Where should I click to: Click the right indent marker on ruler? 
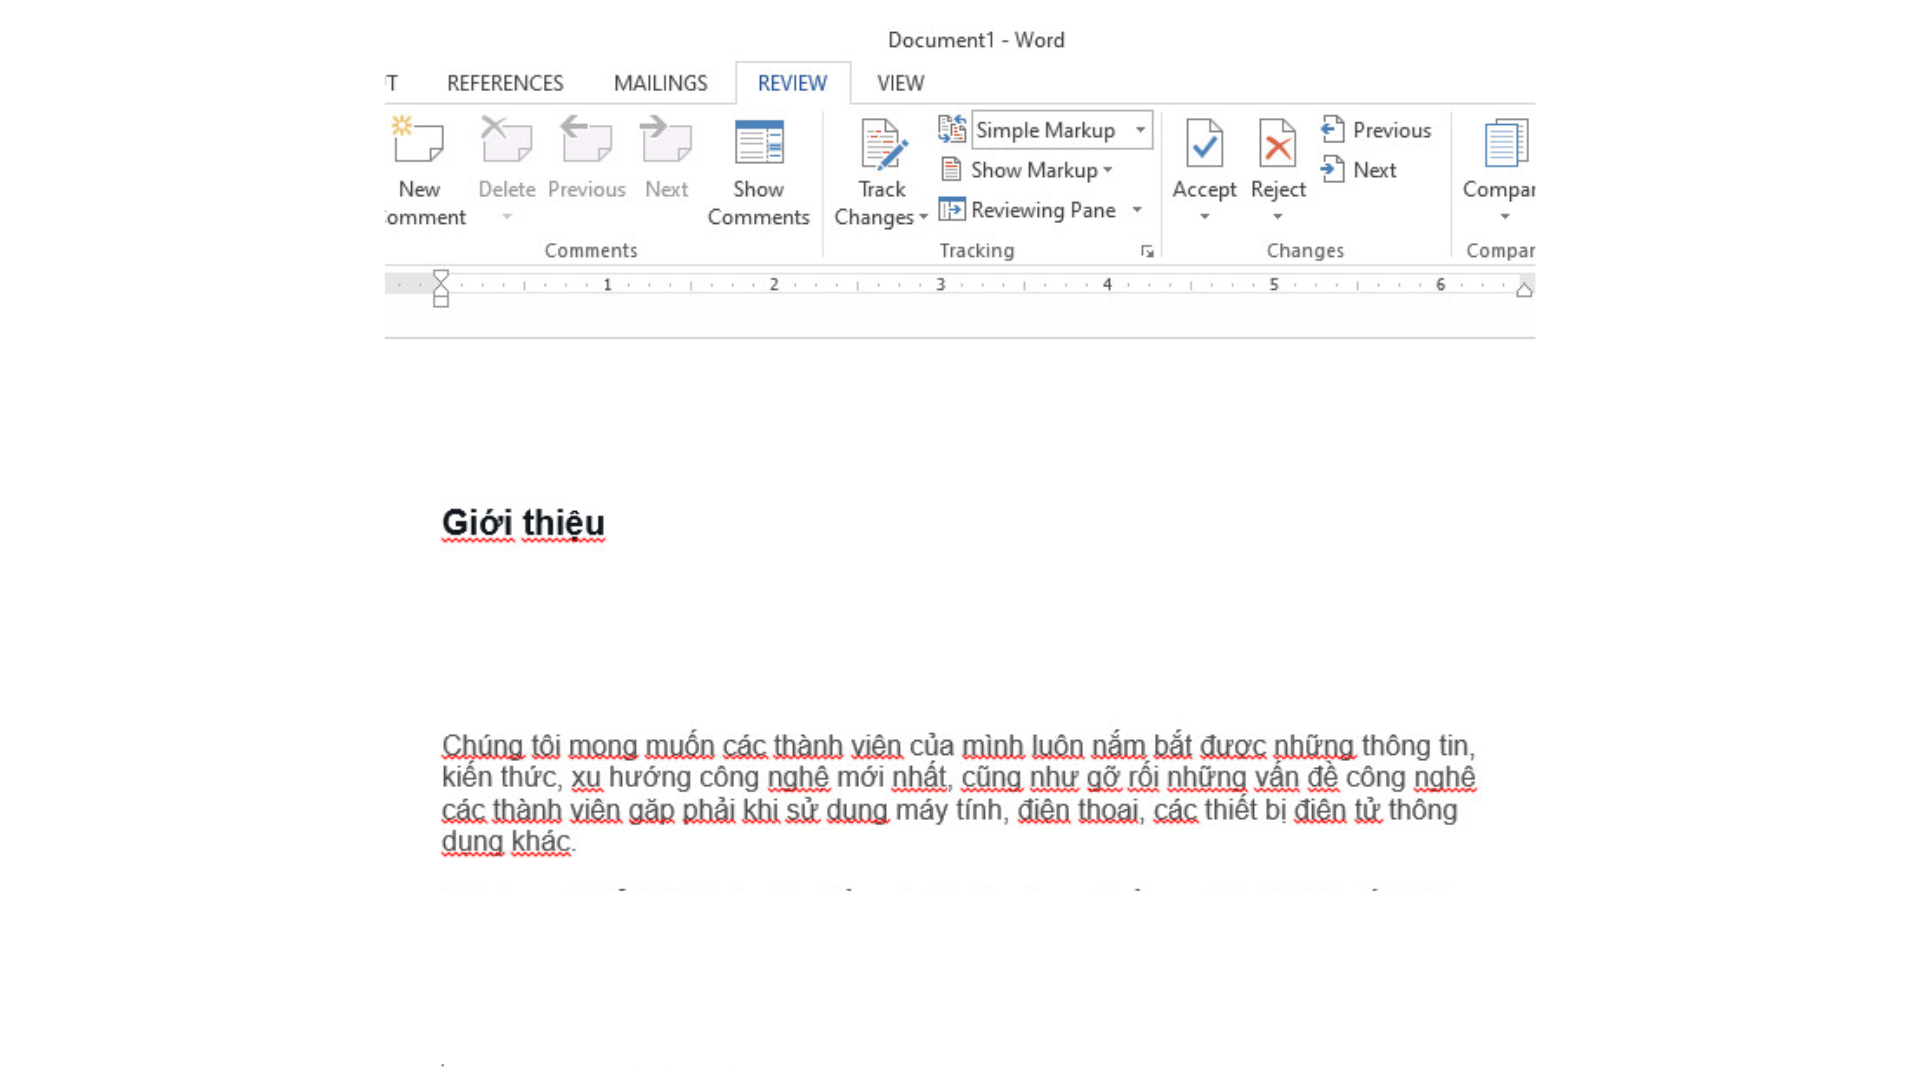click(x=1524, y=290)
